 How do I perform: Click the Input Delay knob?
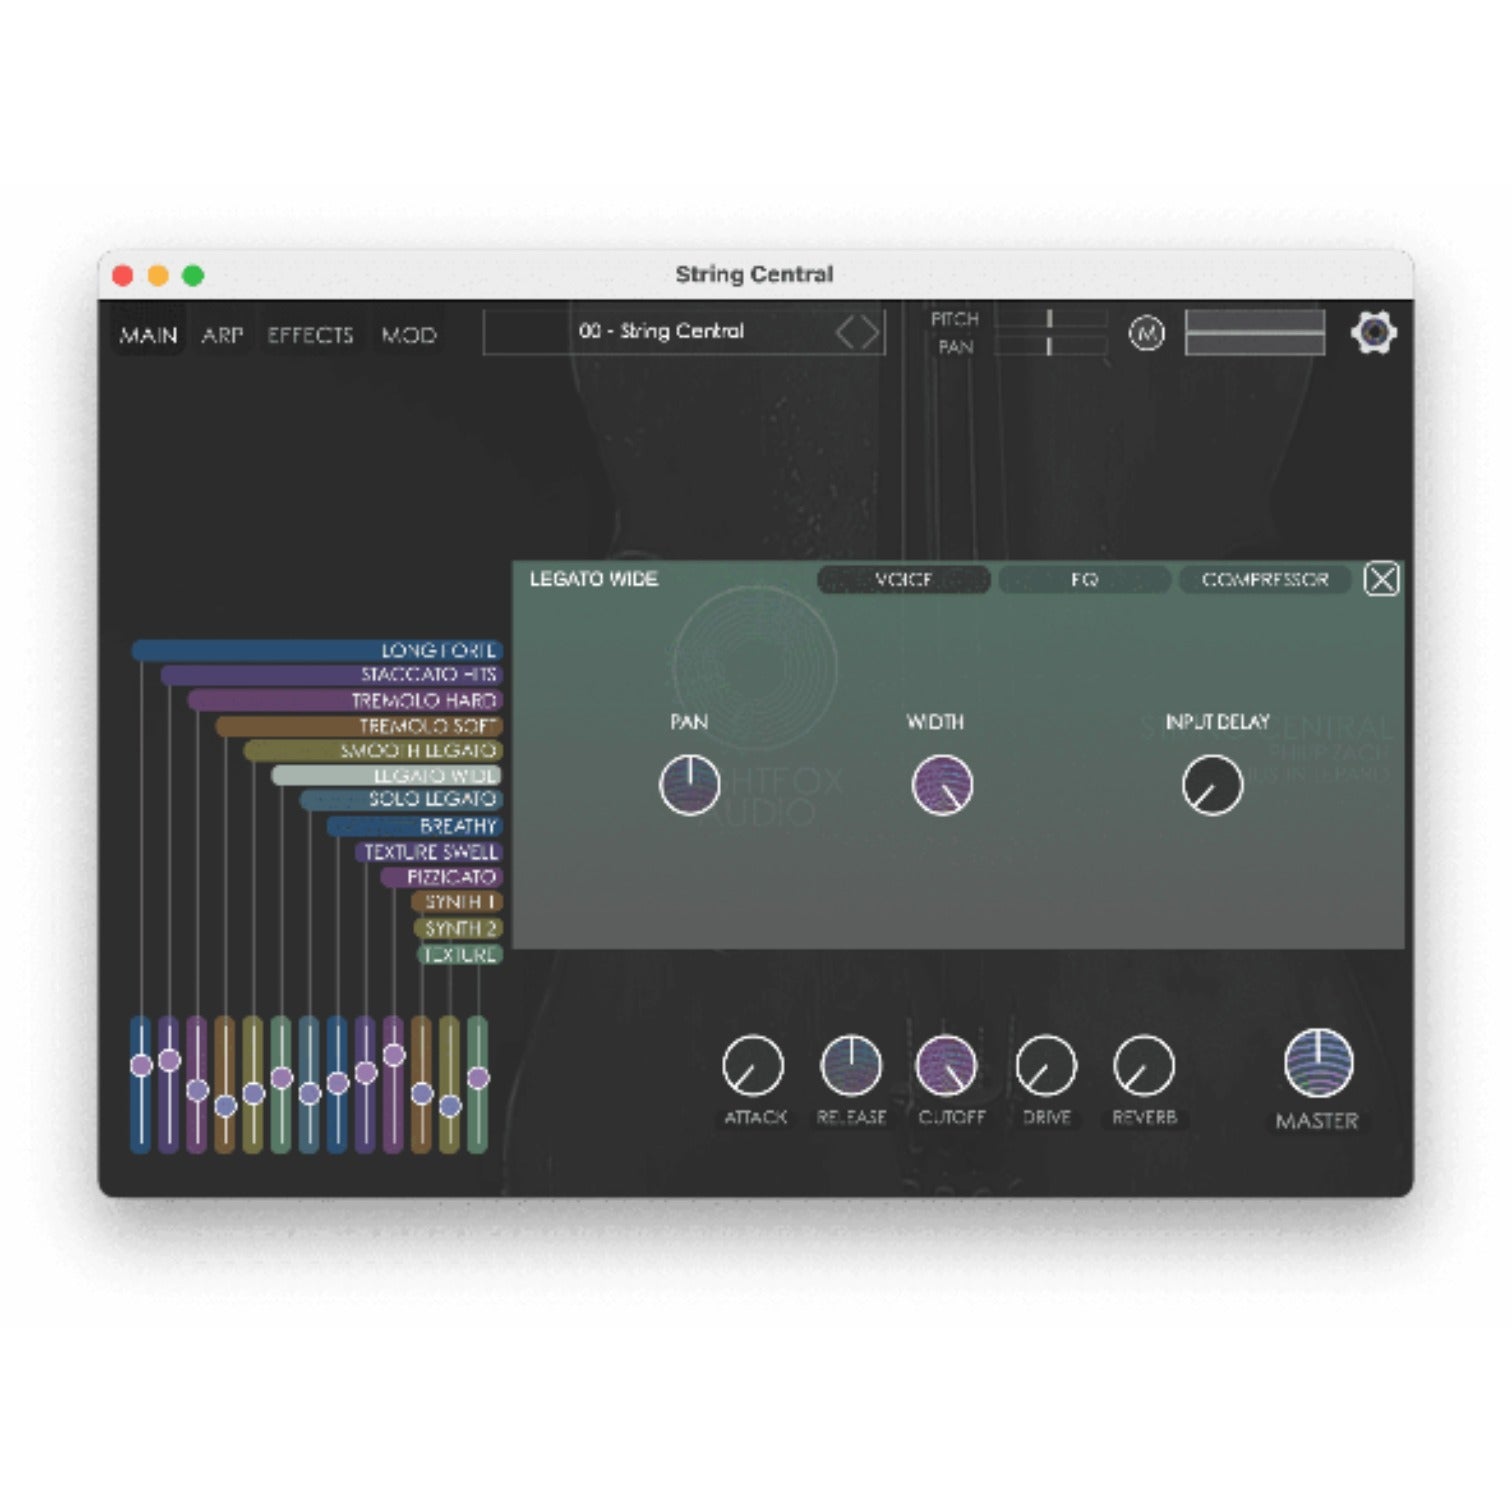[1212, 785]
